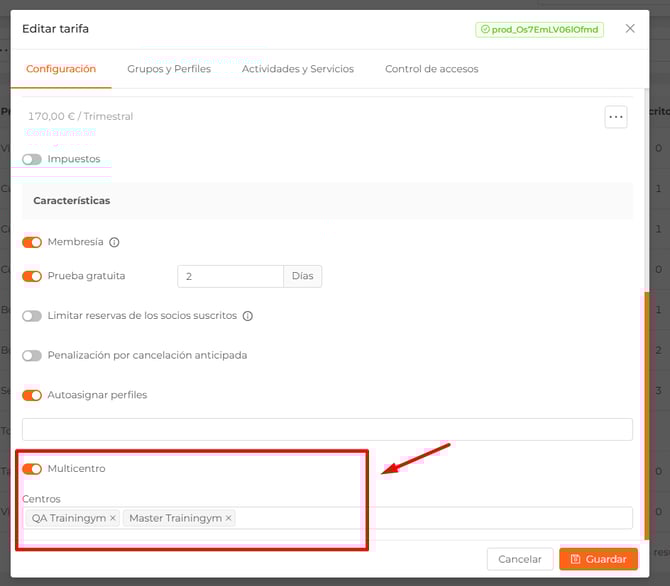
Task: Disable the Membresía toggle
Action: tap(32, 242)
